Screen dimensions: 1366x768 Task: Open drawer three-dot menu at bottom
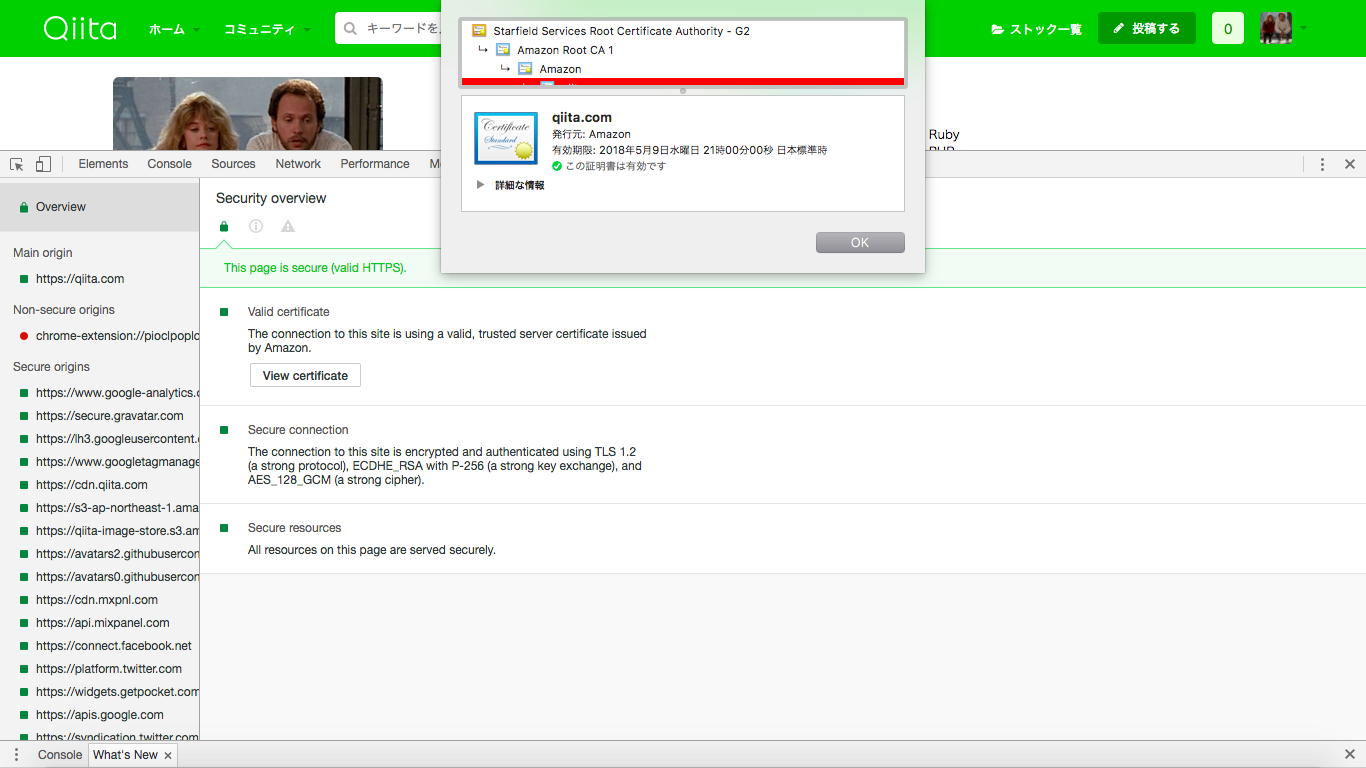pos(16,755)
